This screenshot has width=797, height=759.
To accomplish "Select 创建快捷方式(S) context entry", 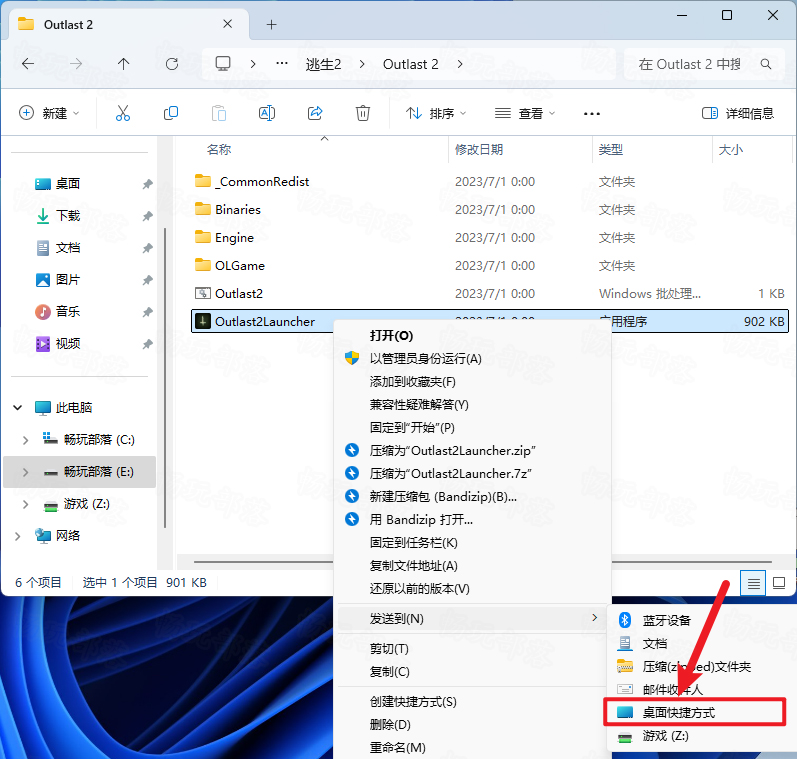I will 413,702.
